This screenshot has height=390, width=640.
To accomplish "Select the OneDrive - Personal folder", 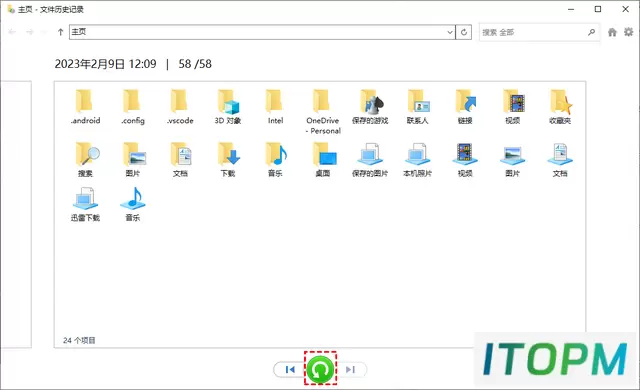I will coord(323,112).
